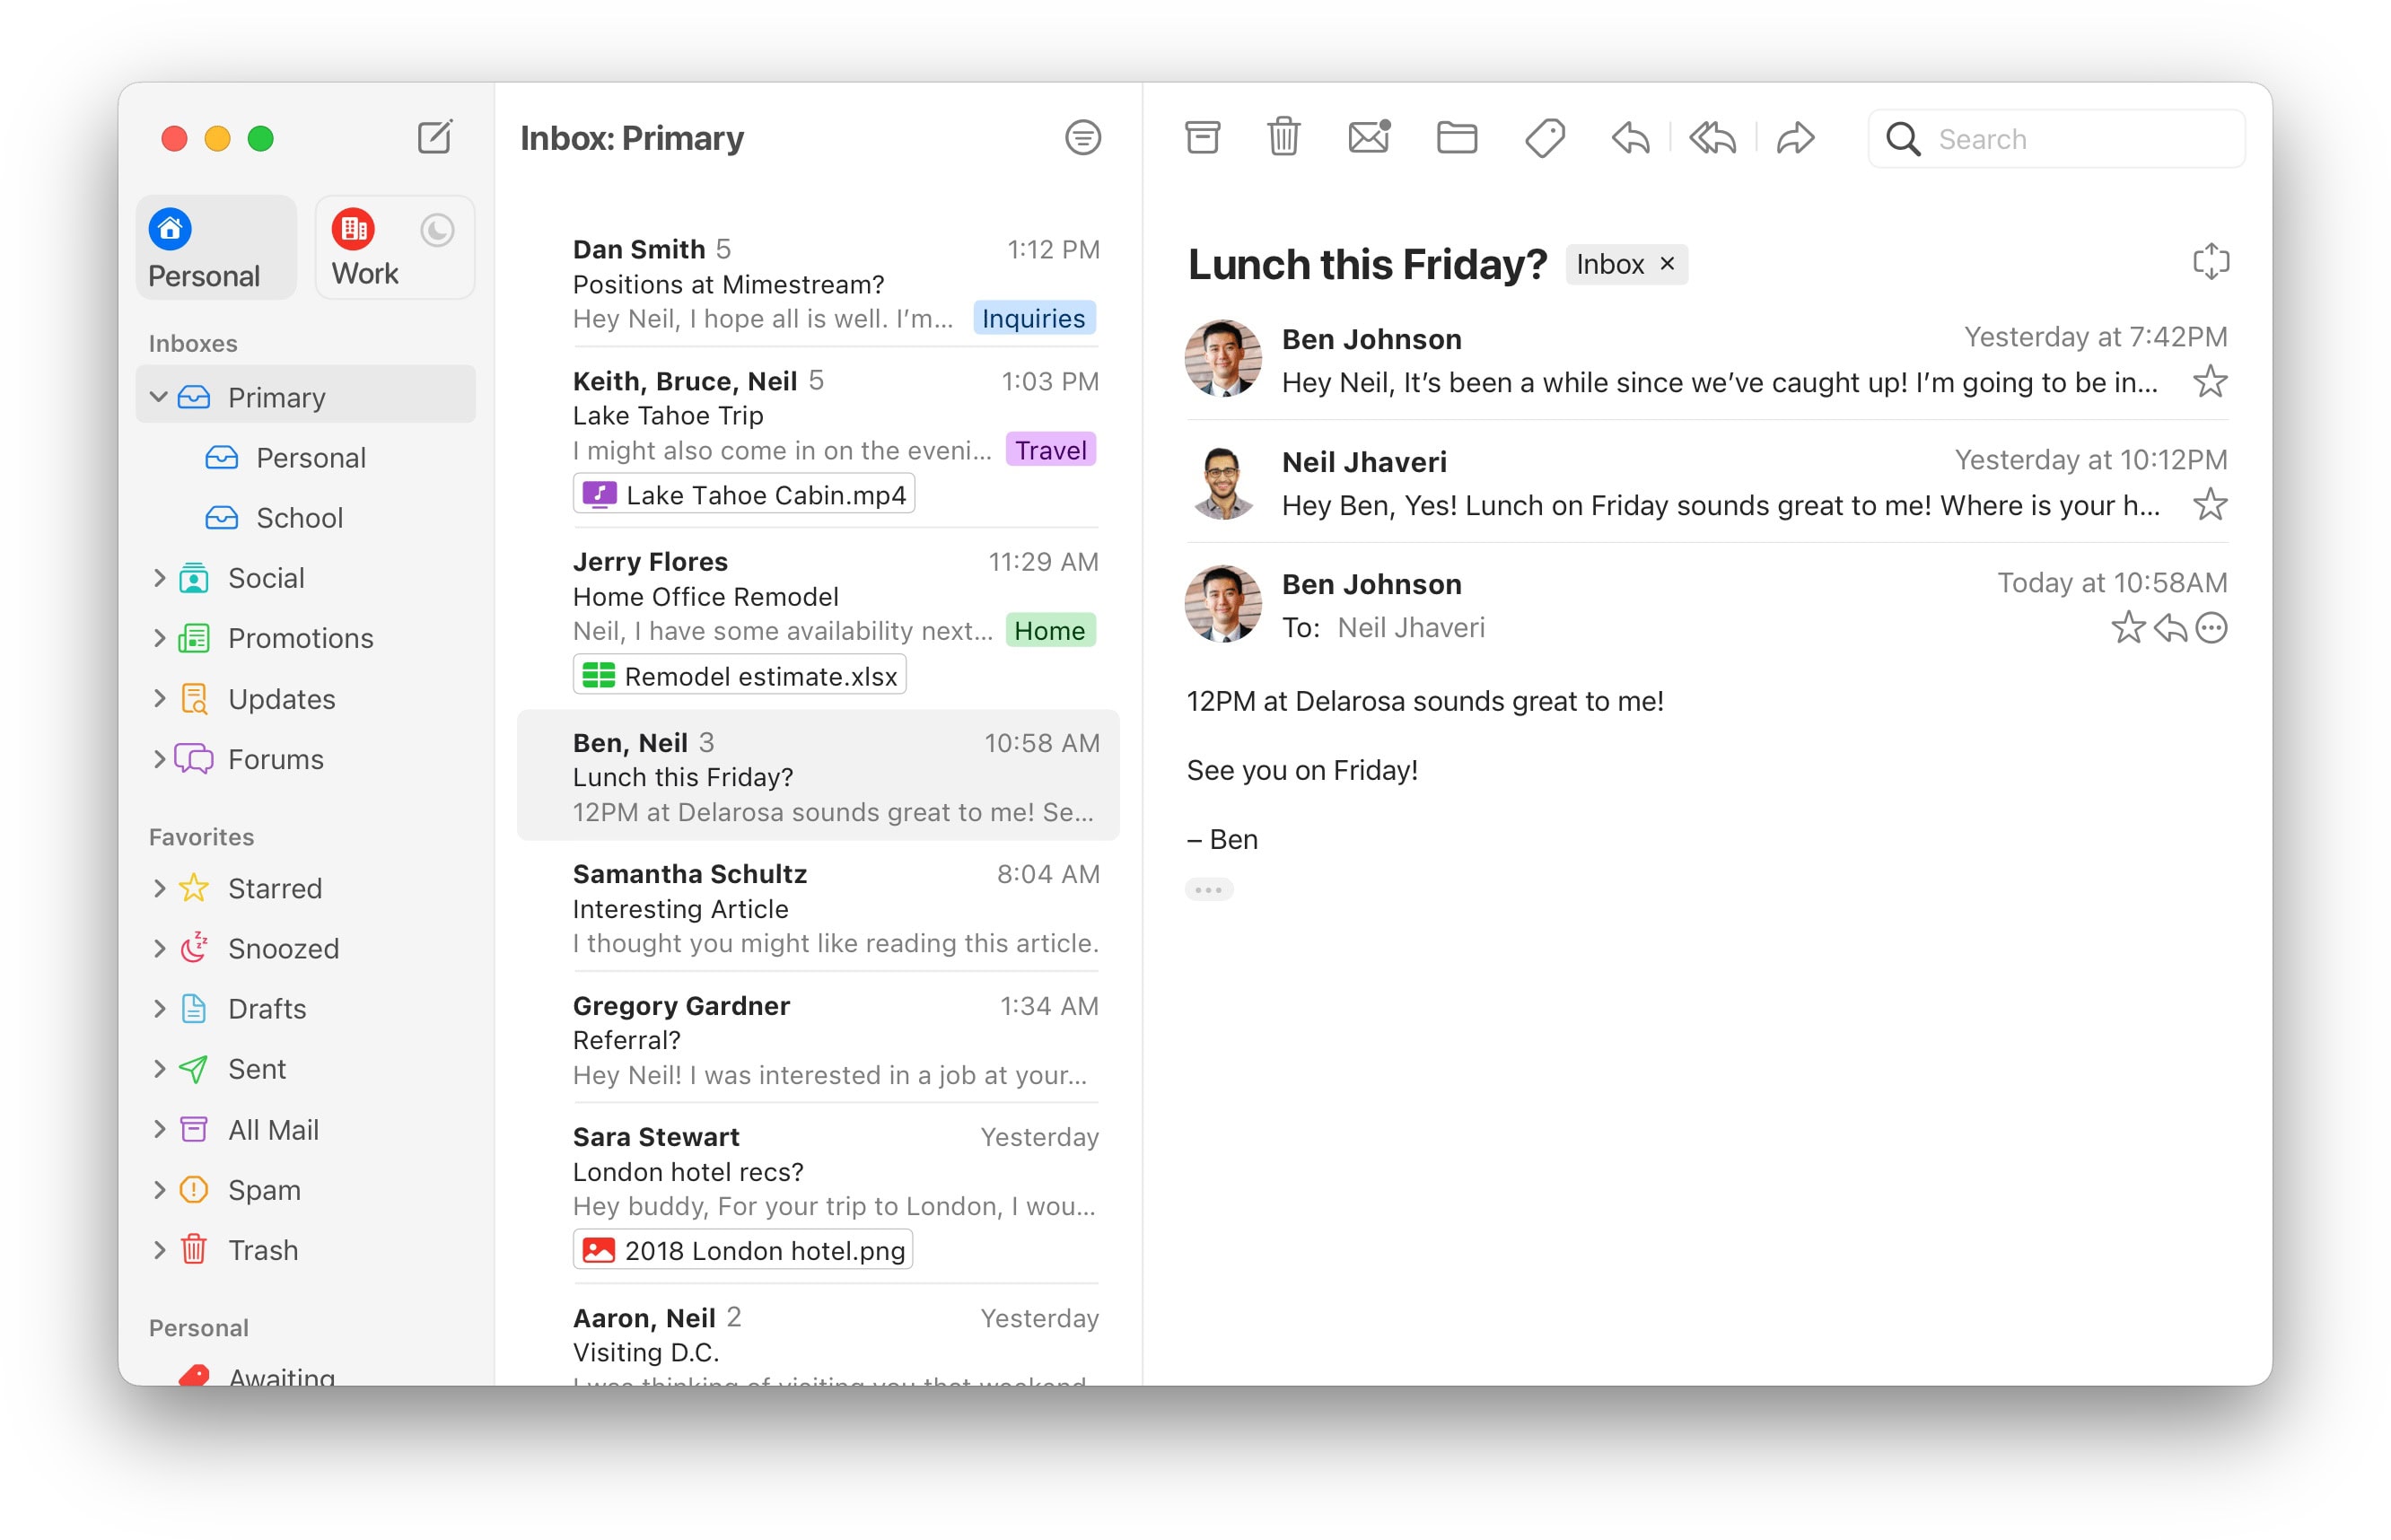Star Neil Jhaveri's reply message

[2209, 505]
